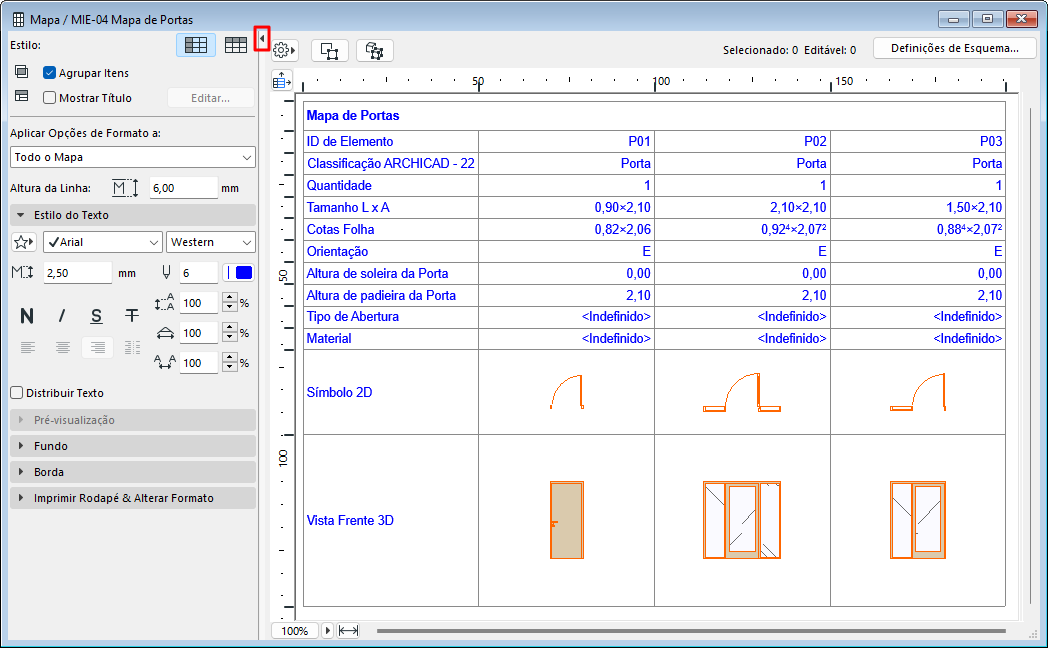This screenshot has height=648, width=1048.
Task: Enable Mostrar Título checkbox
Action: (x=49, y=98)
